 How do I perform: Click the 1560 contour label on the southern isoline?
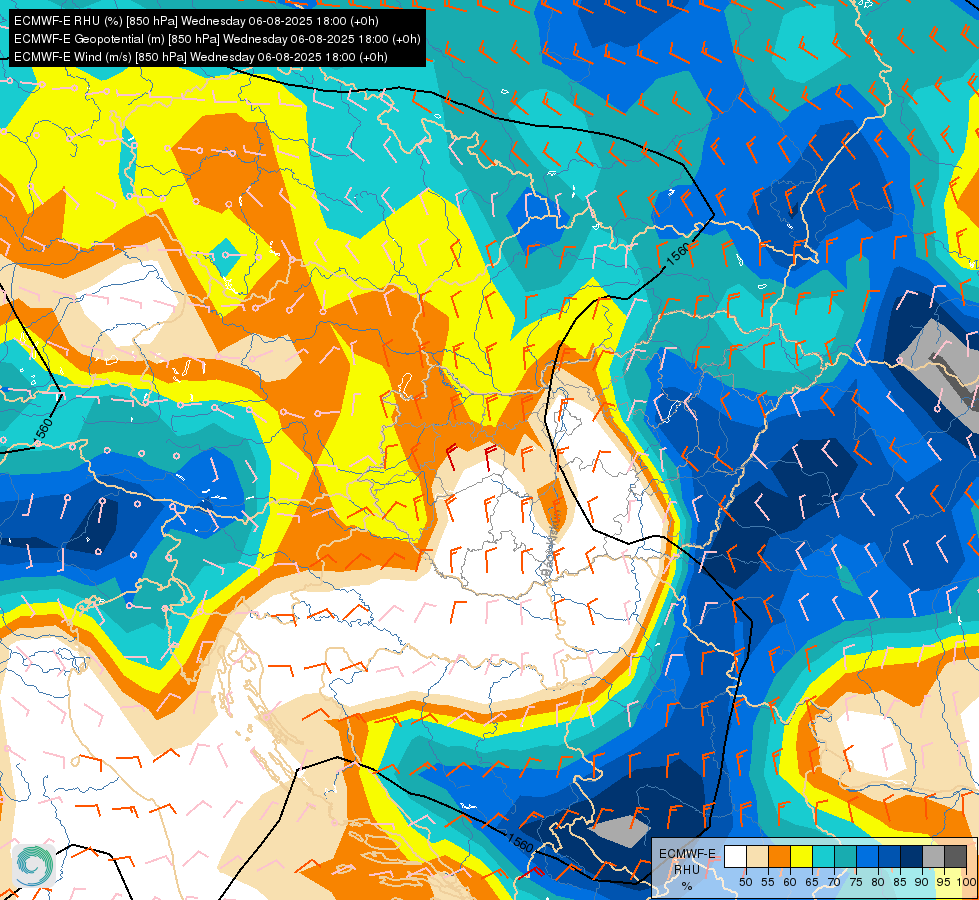click(520, 843)
